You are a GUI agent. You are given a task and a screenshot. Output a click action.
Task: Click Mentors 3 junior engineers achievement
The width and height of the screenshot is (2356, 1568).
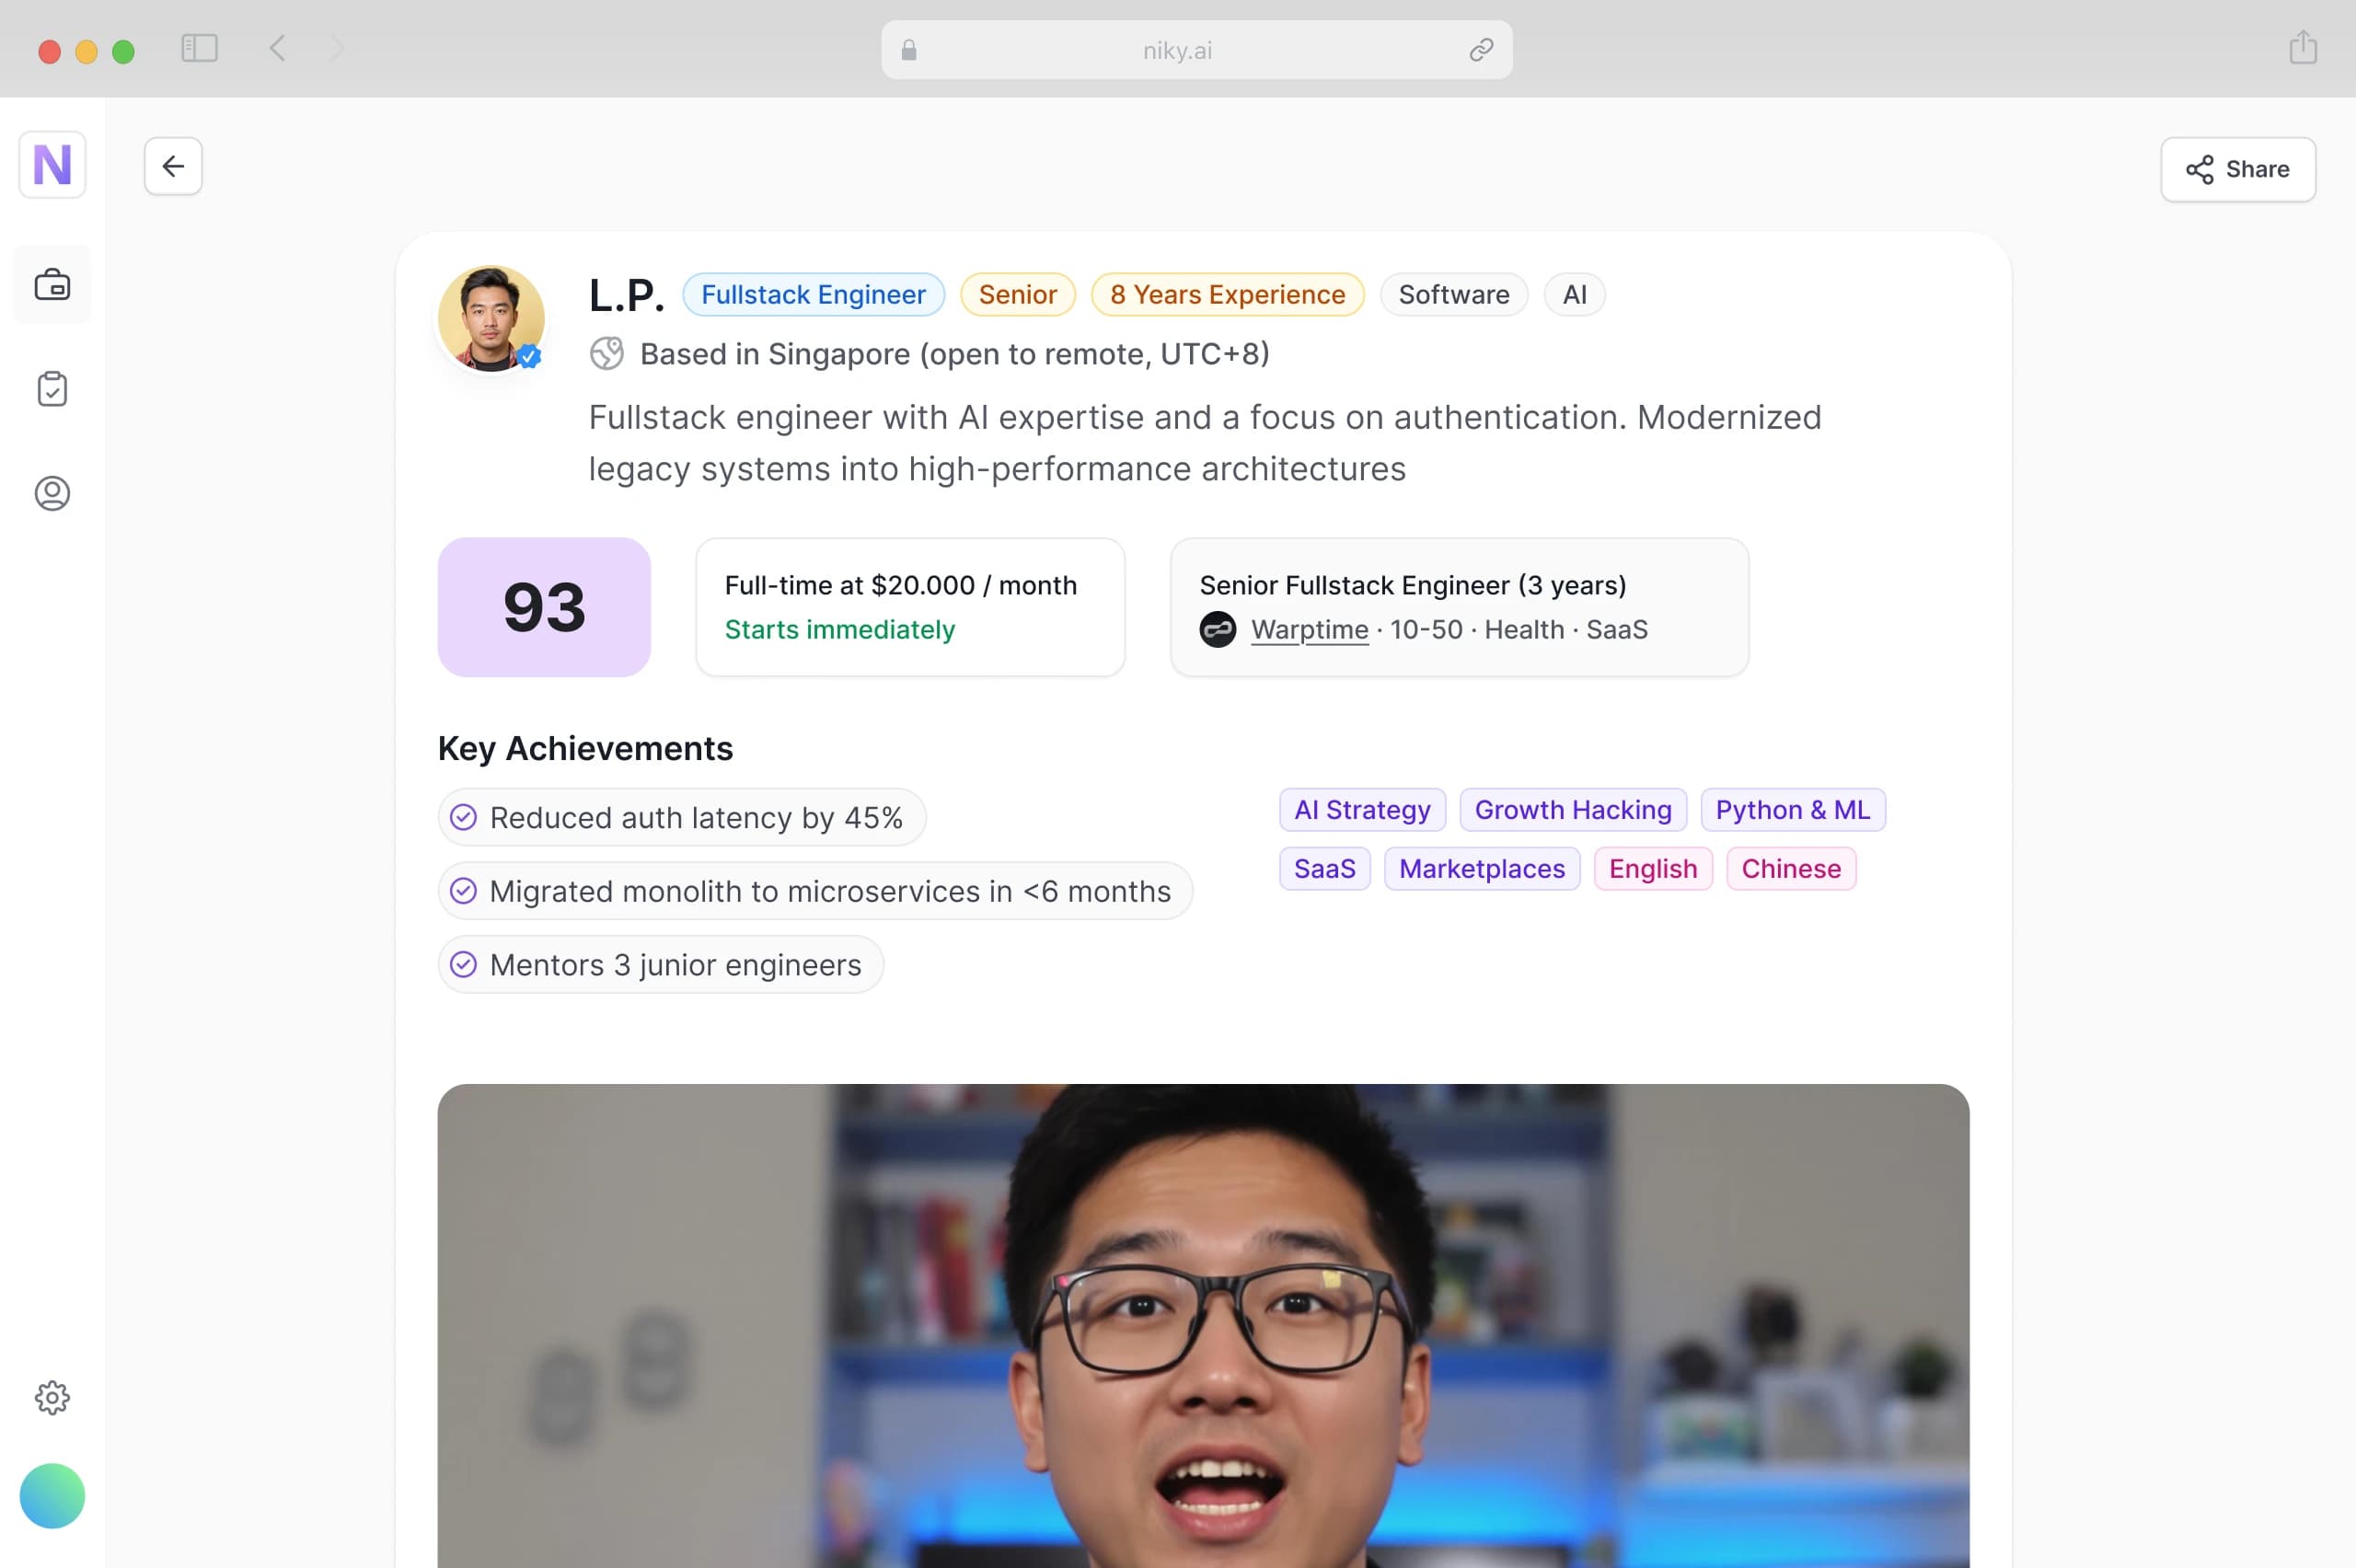point(661,965)
